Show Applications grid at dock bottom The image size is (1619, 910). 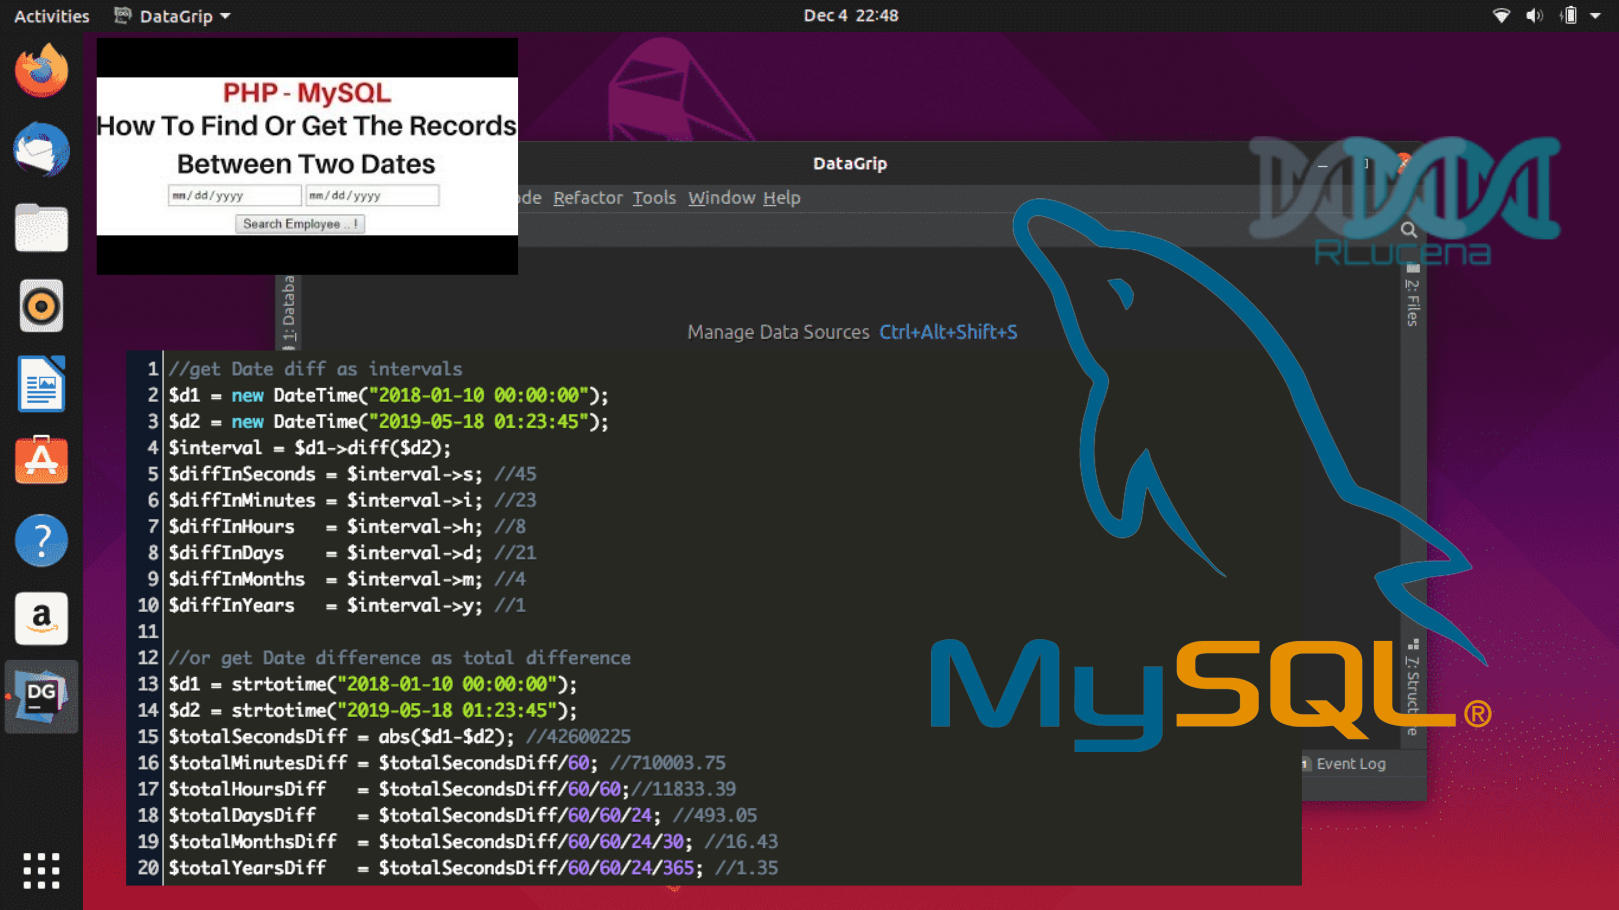(x=41, y=871)
